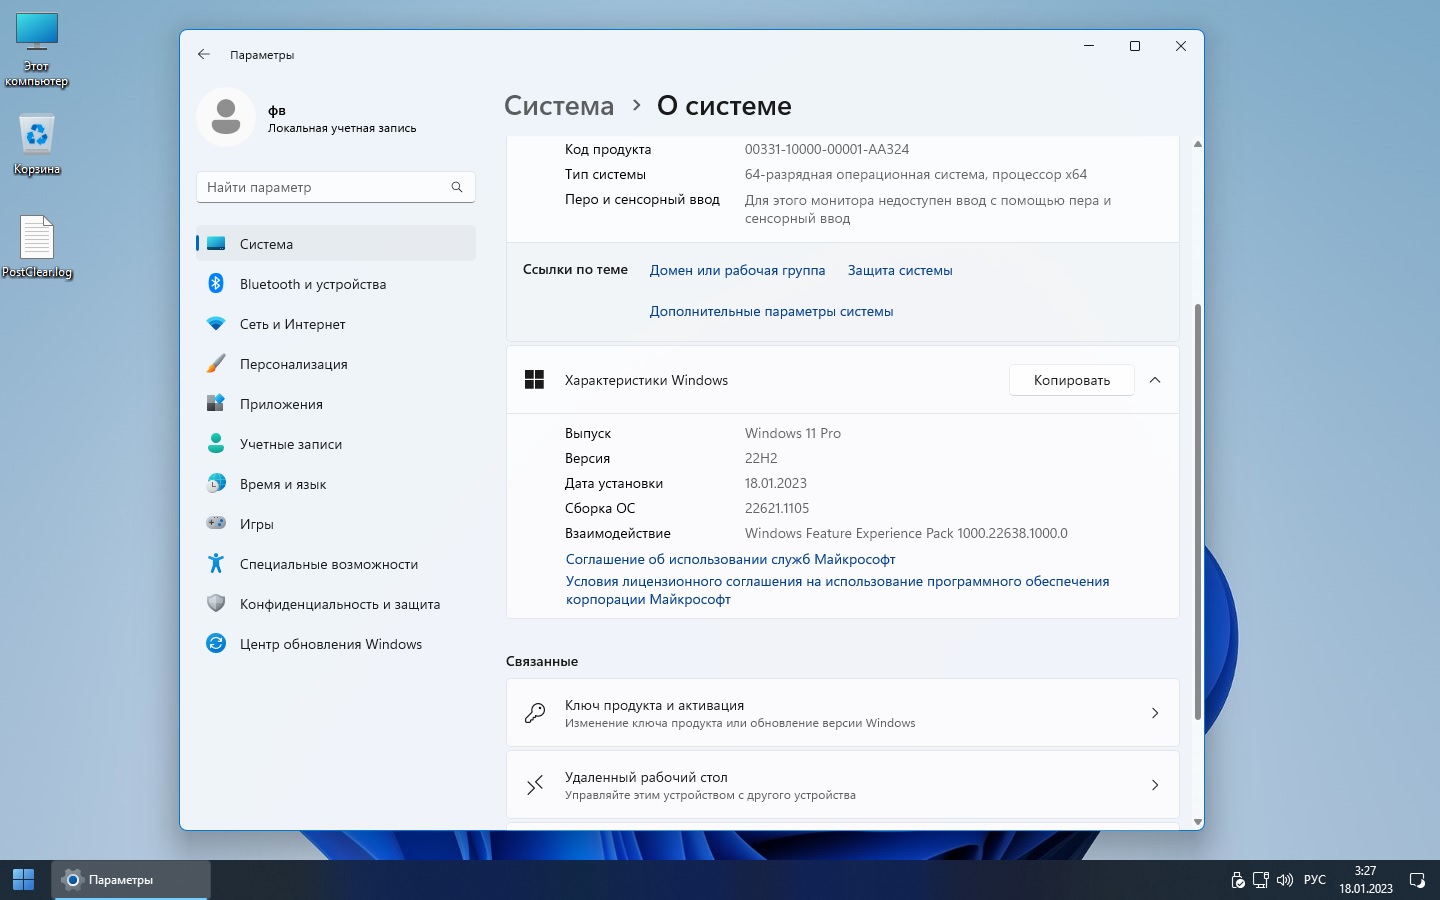The width and height of the screenshot is (1440, 900).
Task: Open the user account avatar
Action: click(226, 117)
